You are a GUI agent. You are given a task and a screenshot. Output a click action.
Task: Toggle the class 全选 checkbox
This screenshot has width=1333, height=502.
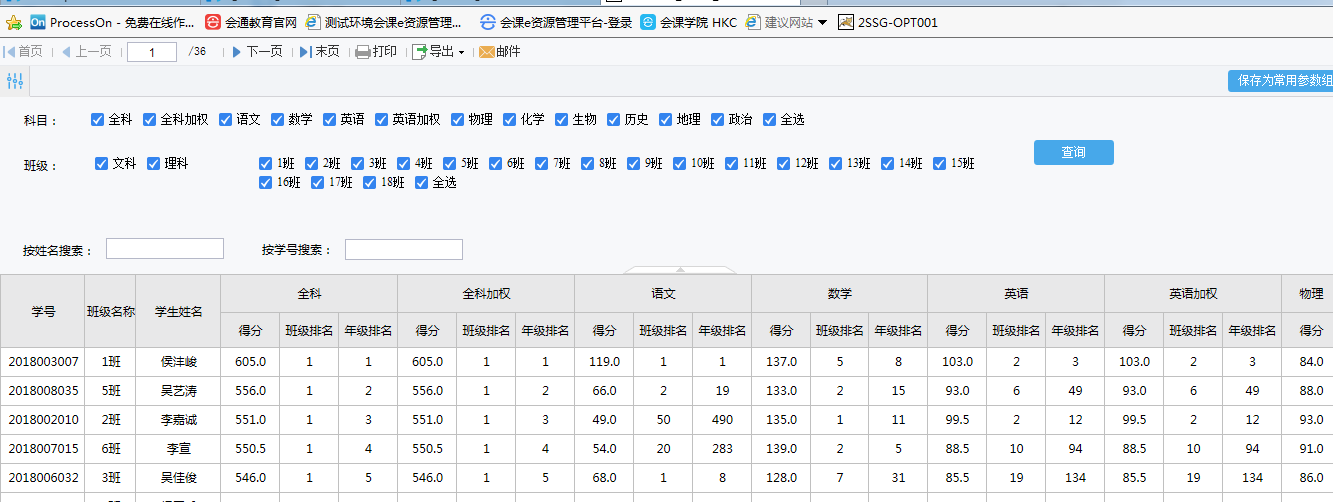click(421, 182)
